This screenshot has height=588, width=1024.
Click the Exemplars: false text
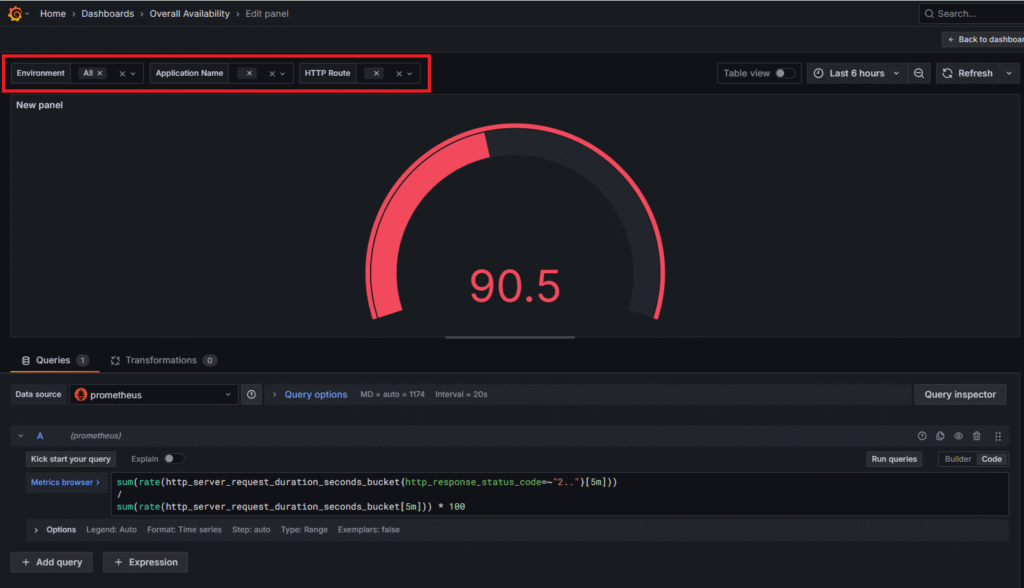click(369, 530)
